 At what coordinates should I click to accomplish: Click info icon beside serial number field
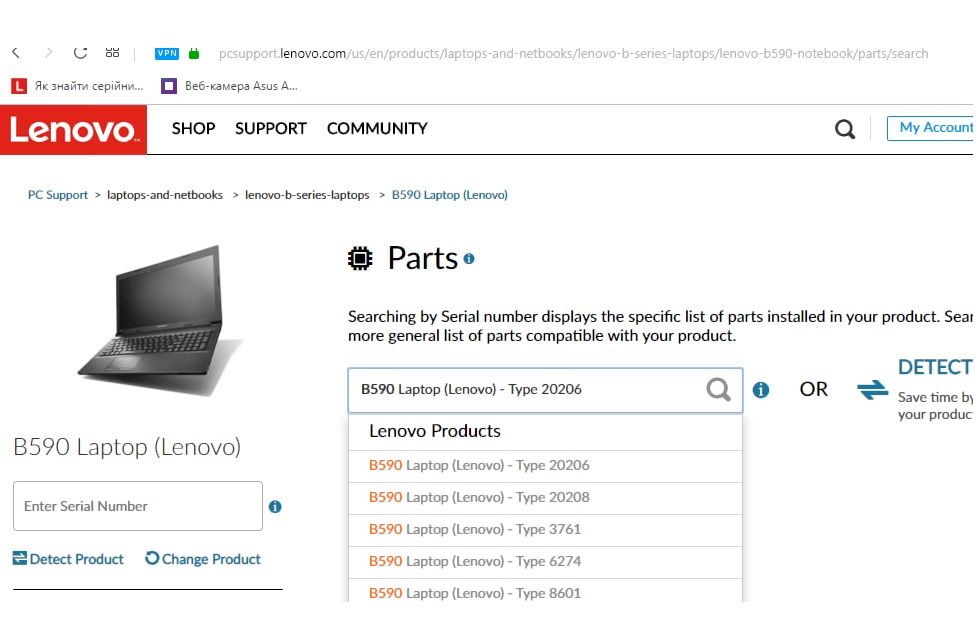click(x=275, y=506)
